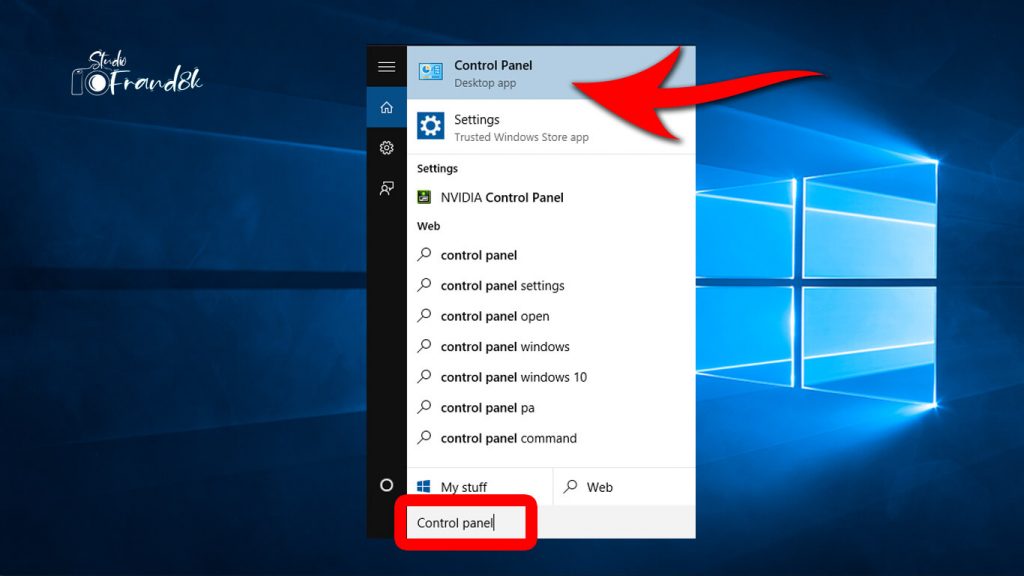This screenshot has width=1024, height=576.
Task: Click the Settings store app gear icon
Action: [430, 127]
